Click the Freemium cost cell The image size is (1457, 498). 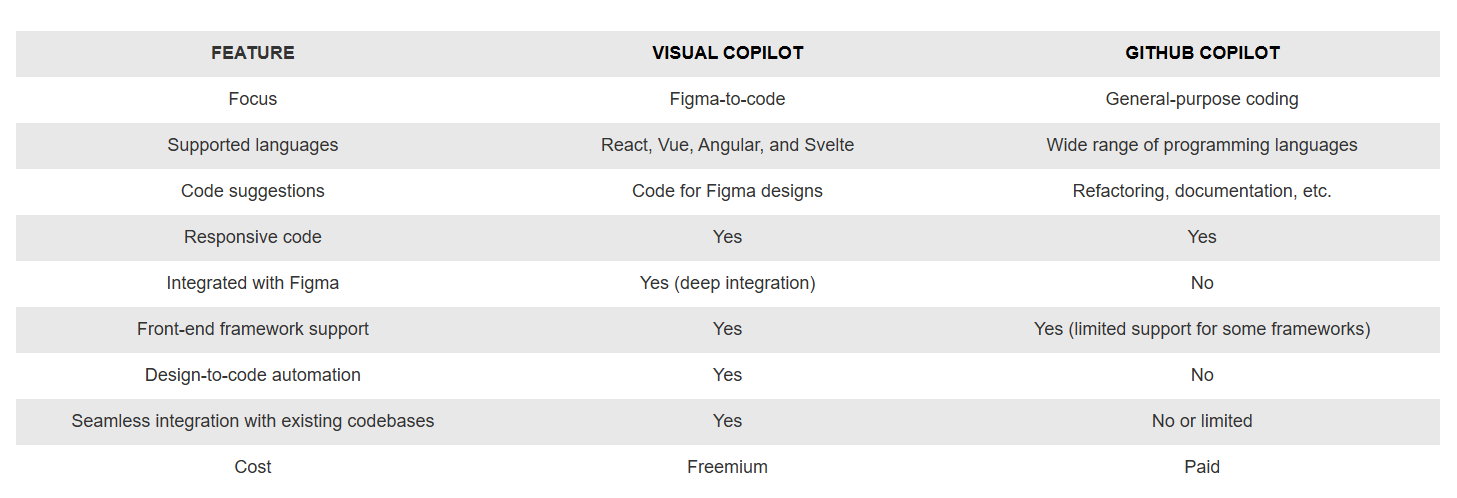coord(727,467)
